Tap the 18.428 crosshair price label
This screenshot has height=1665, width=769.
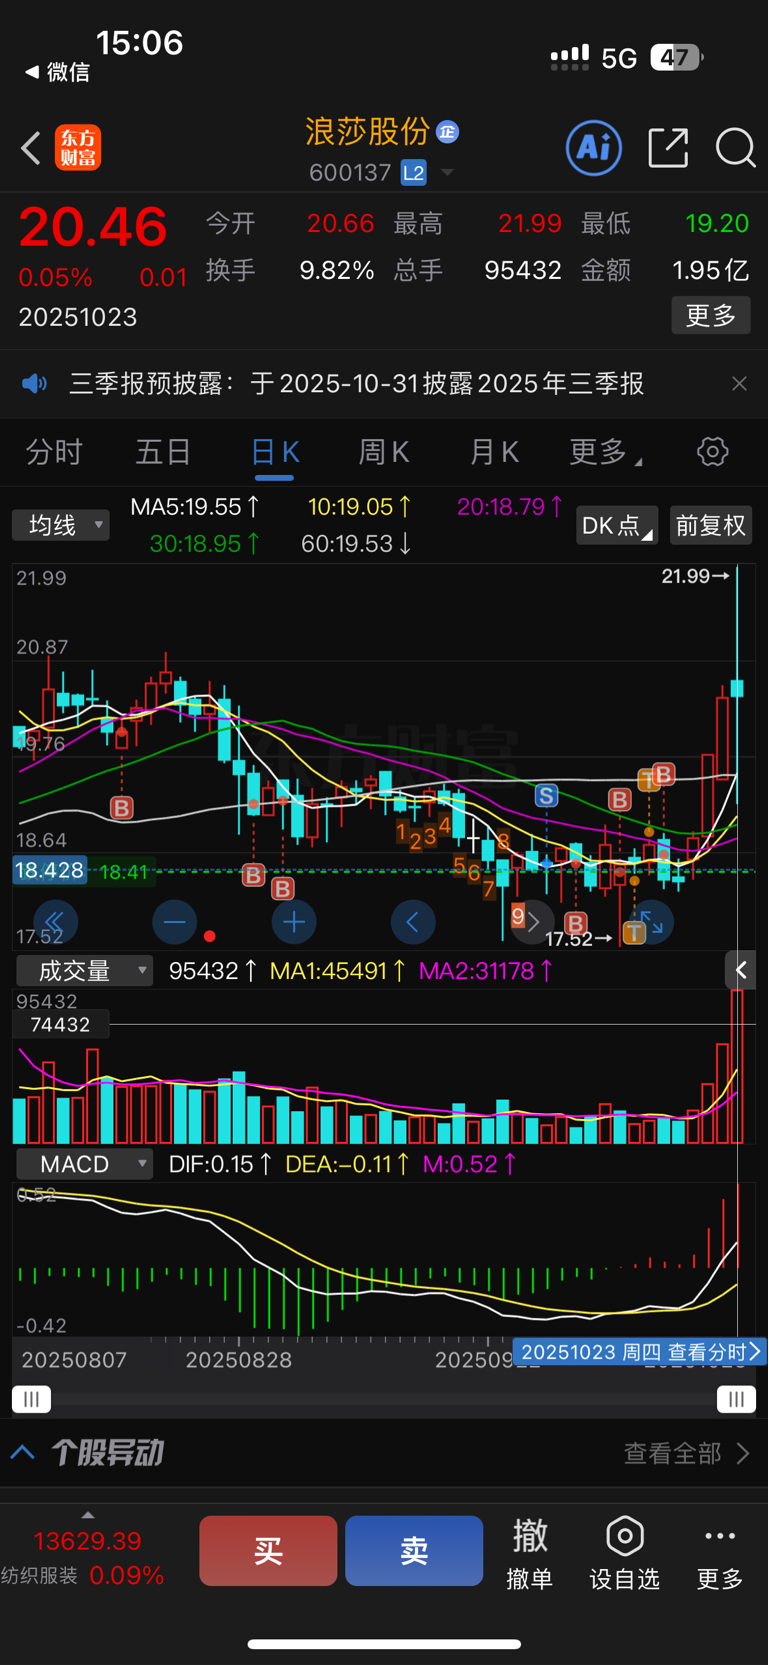pyautogui.click(x=49, y=870)
